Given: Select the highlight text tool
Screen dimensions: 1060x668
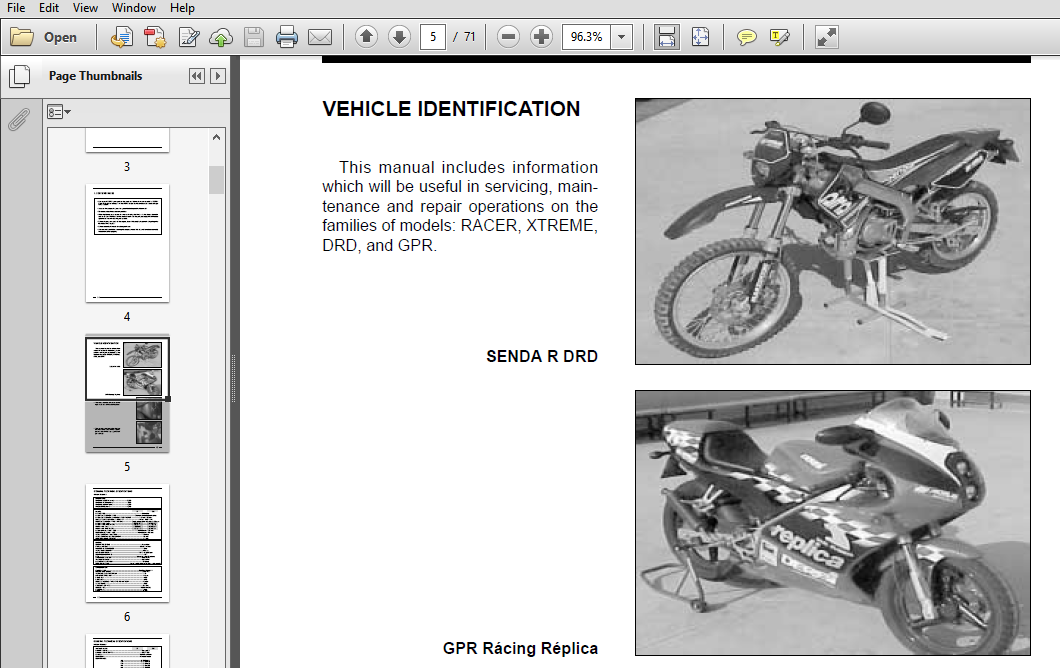Looking at the screenshot, I should (779, 37).
